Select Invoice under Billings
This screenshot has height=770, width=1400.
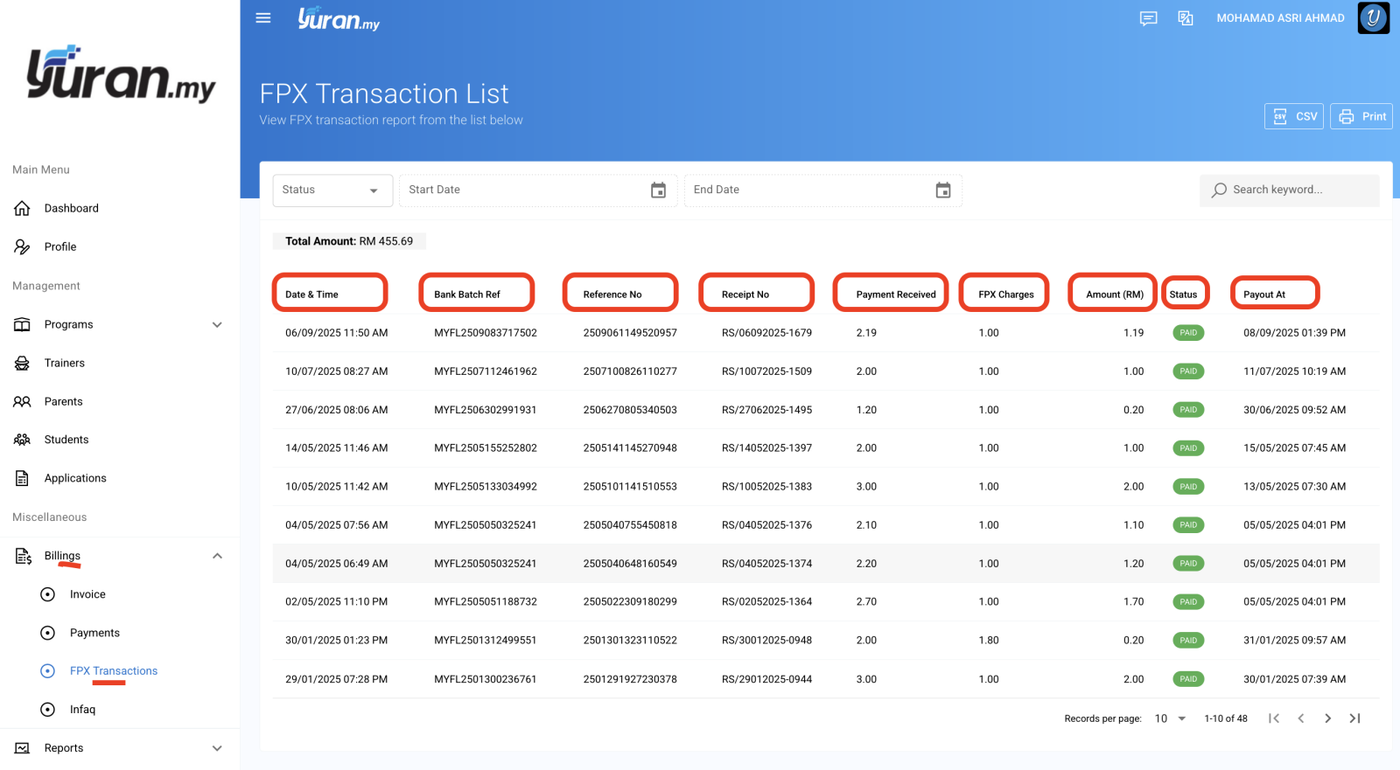pyautogui.click(x=87, y=594)
